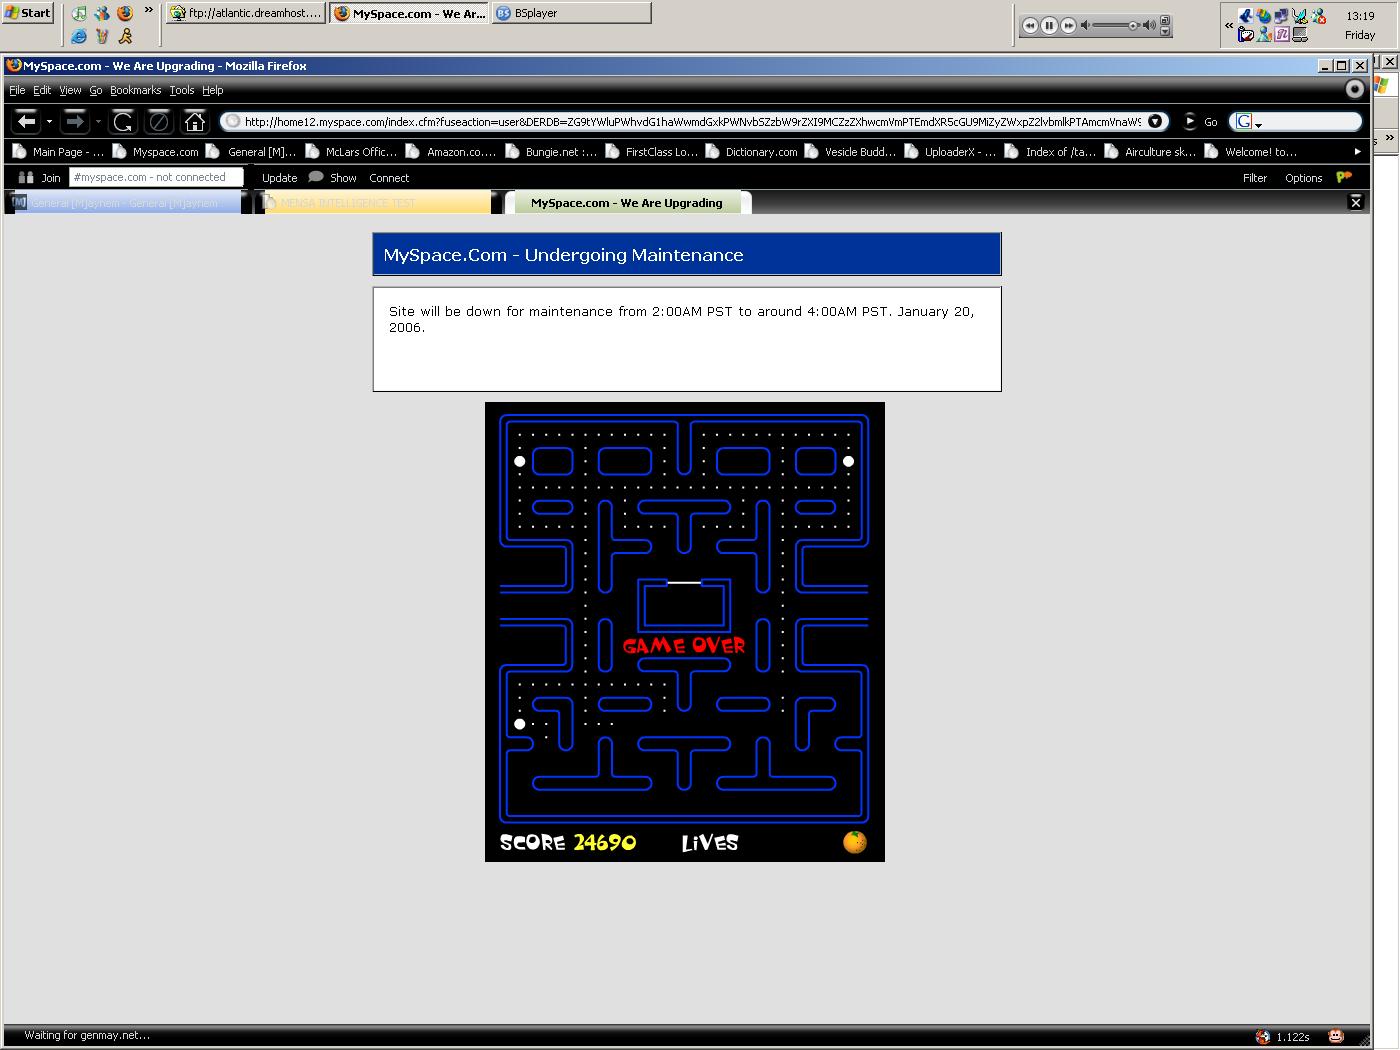
Task: Select the MySpace.com - We Are Upgrading tab
Action: pos(628,203)
